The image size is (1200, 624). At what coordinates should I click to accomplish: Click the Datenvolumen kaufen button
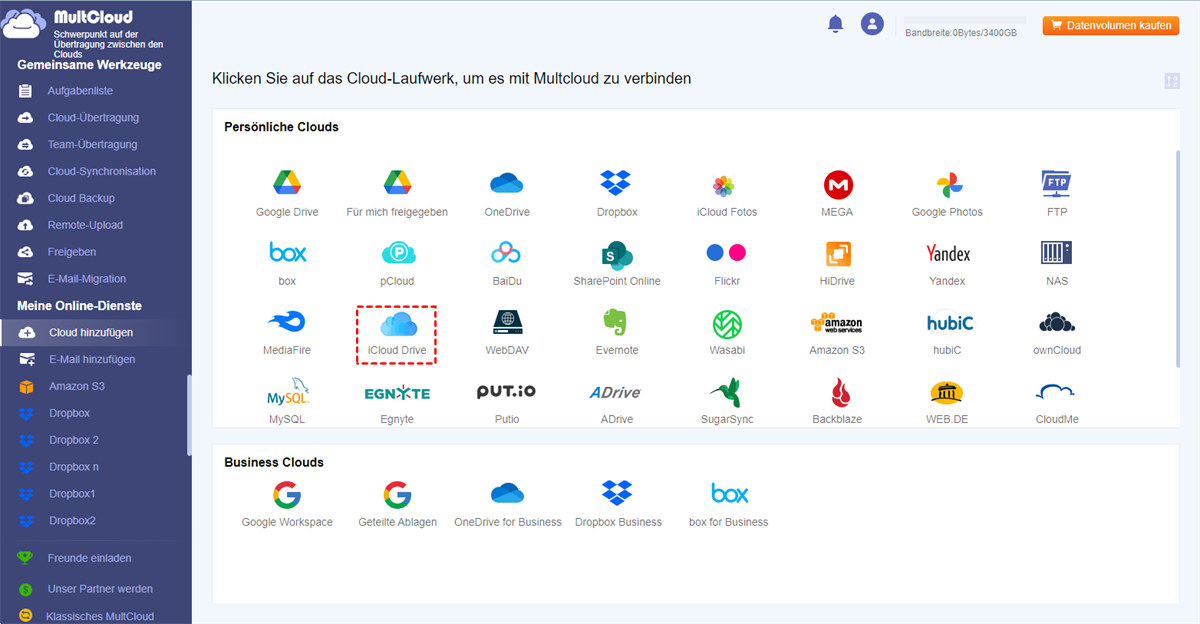tap(1111, 26)
